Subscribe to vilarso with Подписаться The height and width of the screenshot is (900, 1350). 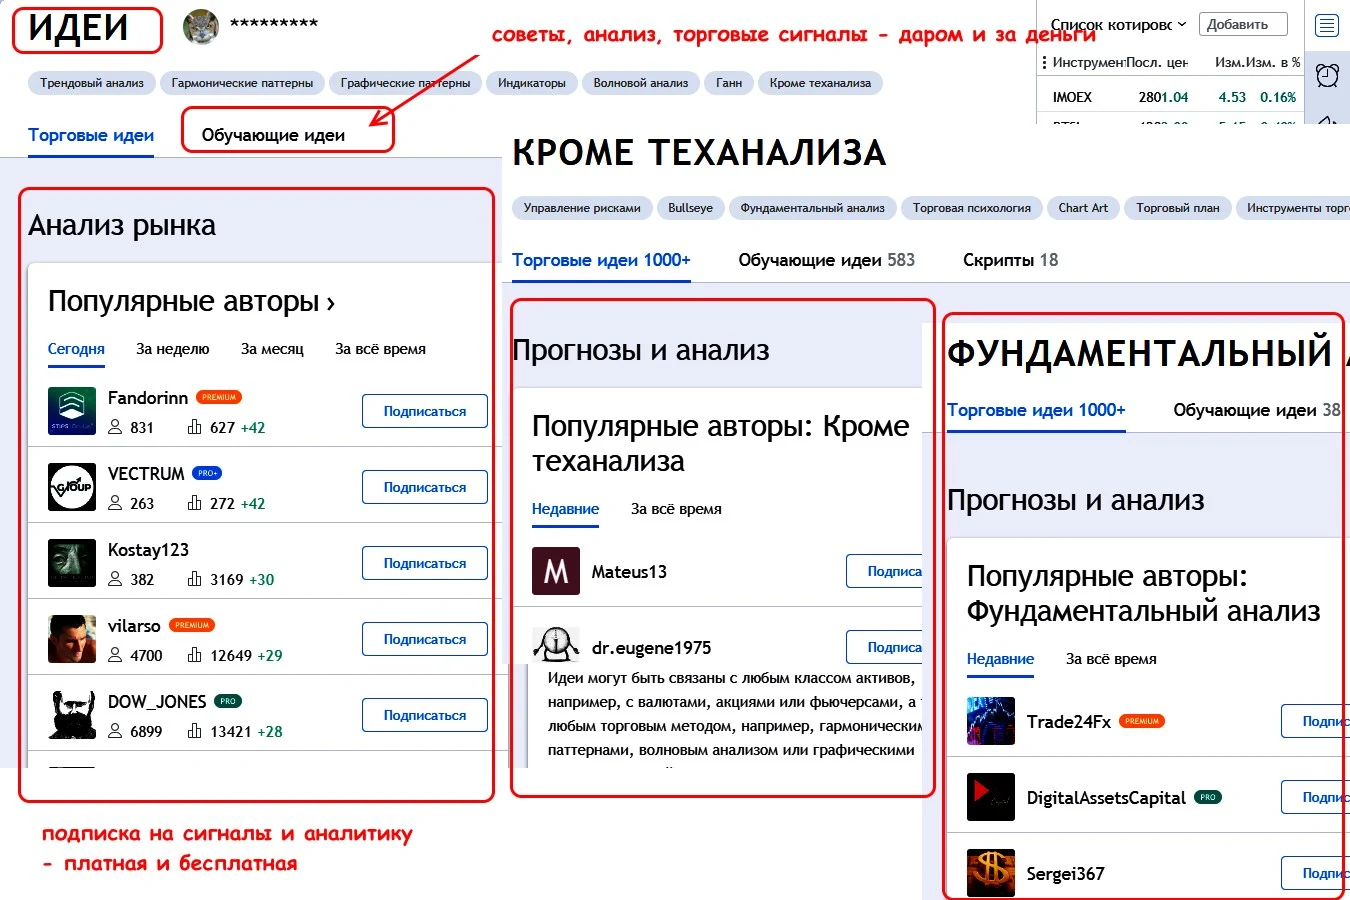[425, 639]
